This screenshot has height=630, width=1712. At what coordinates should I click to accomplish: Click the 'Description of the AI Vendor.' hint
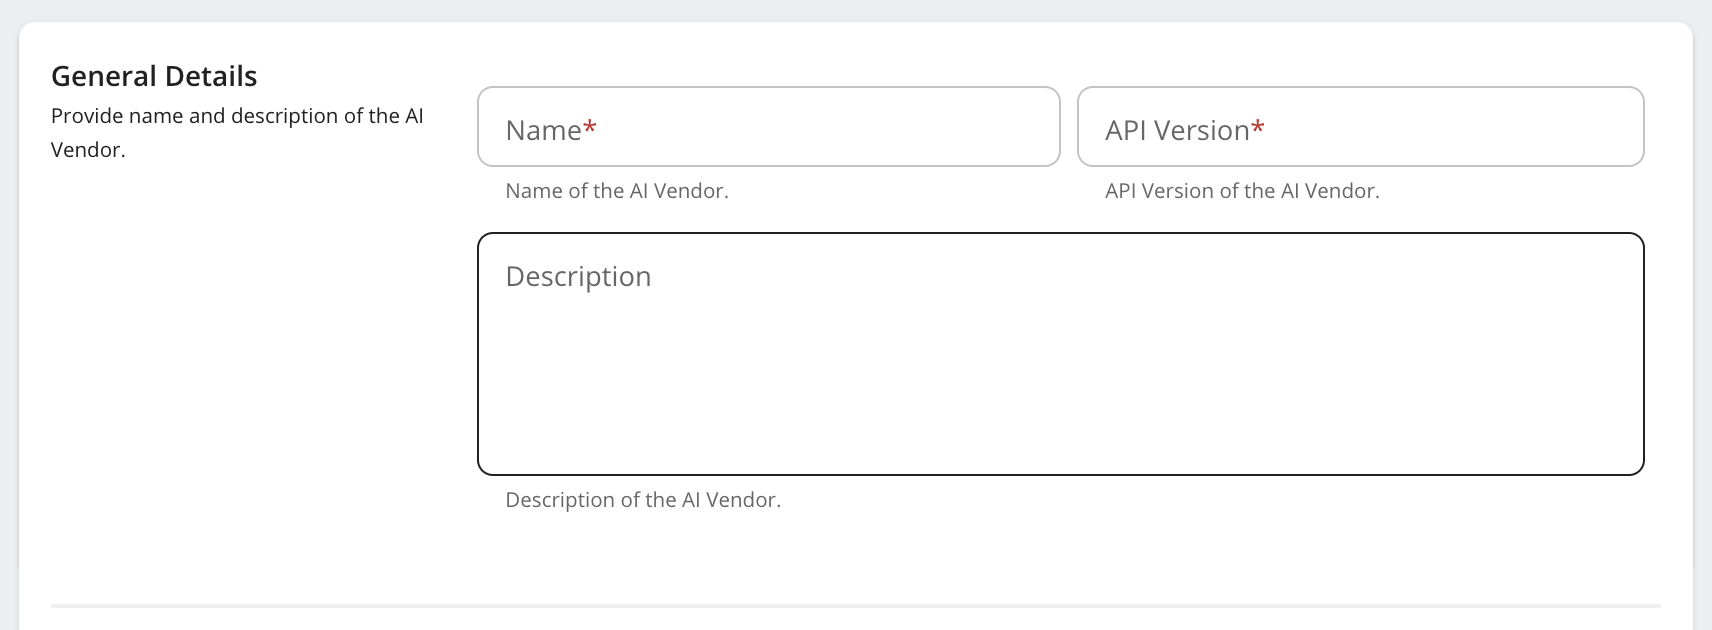pos(643,500)
